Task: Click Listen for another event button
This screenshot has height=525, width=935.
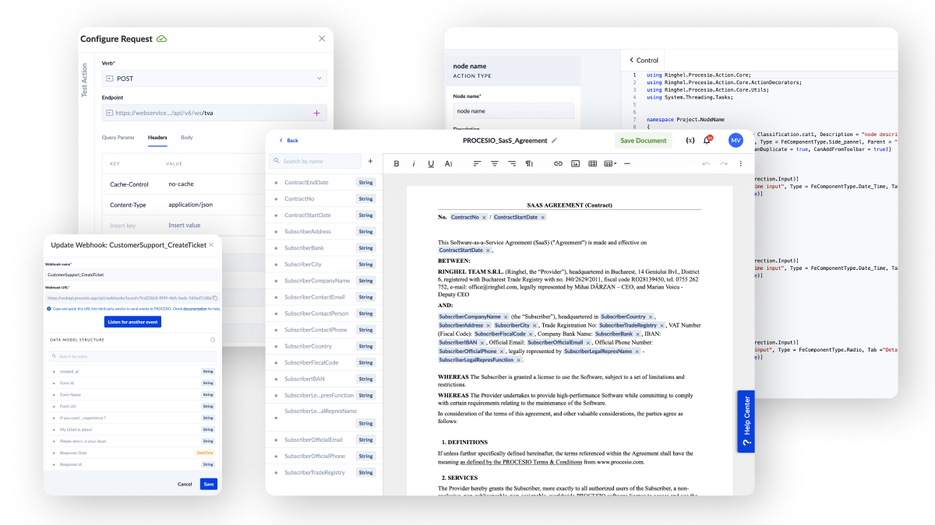Action: pyautogui.click(x=132, y=322)
